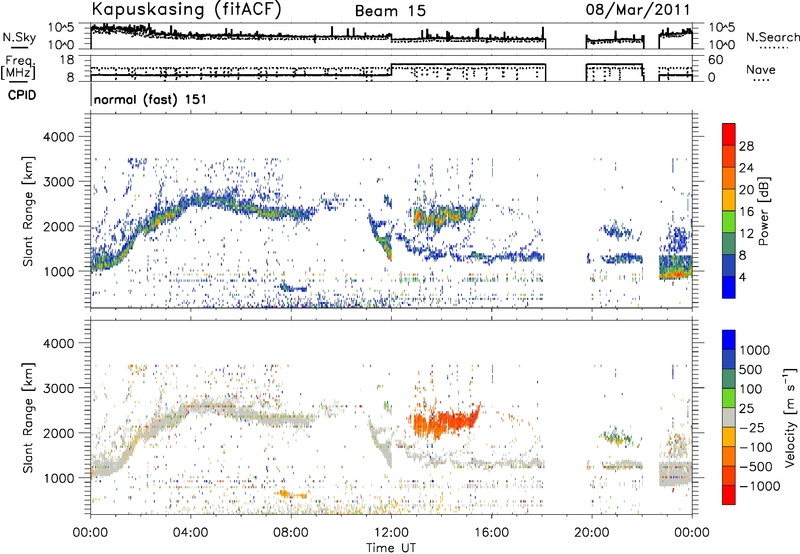Screen dimensions: 800x554
Task: Click the '04:00' time tick label
Action: coord(190,533)
